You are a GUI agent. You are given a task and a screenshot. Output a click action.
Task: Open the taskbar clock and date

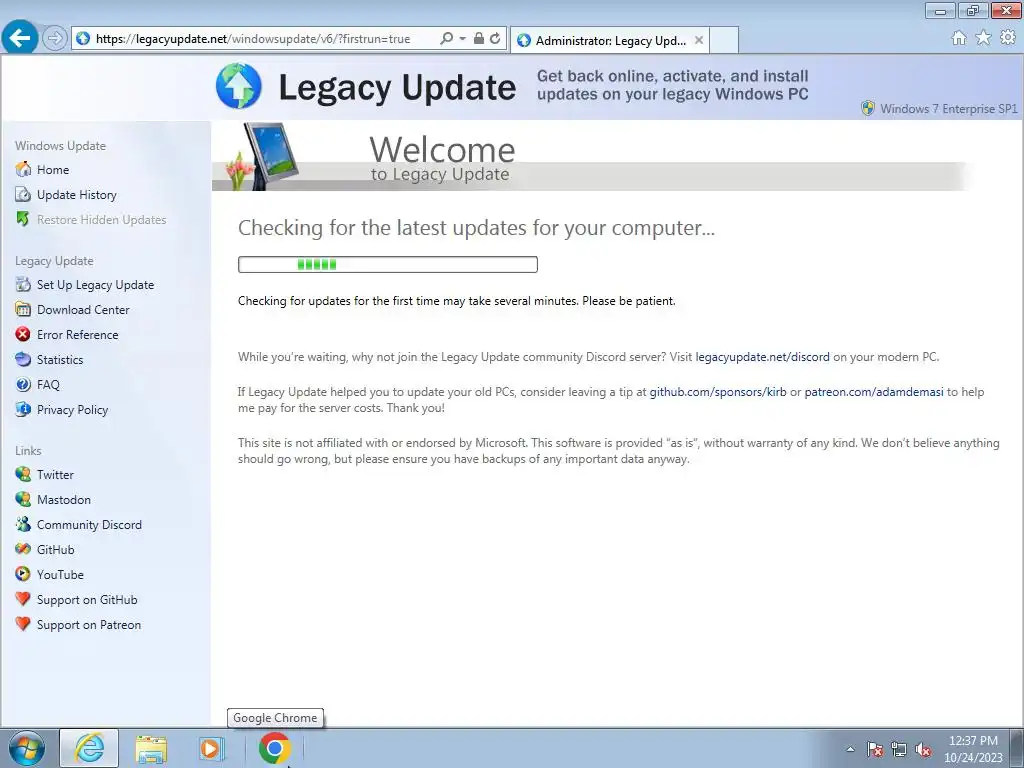click(973, 749)
